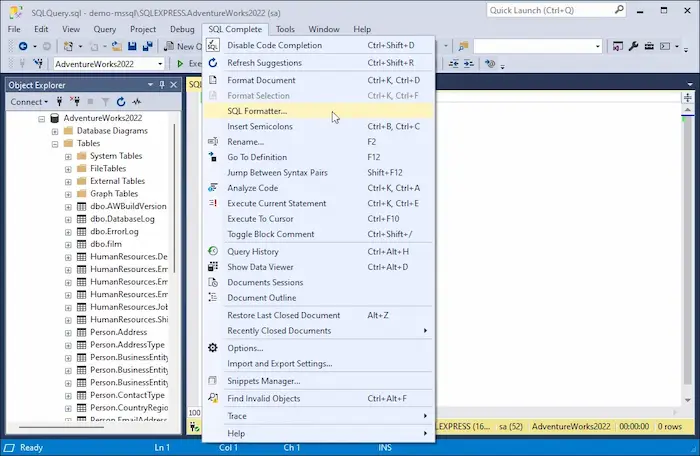This screenshot has width=700, height=456.
Task: Open Document Outline menu item
Action: [319, 297]
